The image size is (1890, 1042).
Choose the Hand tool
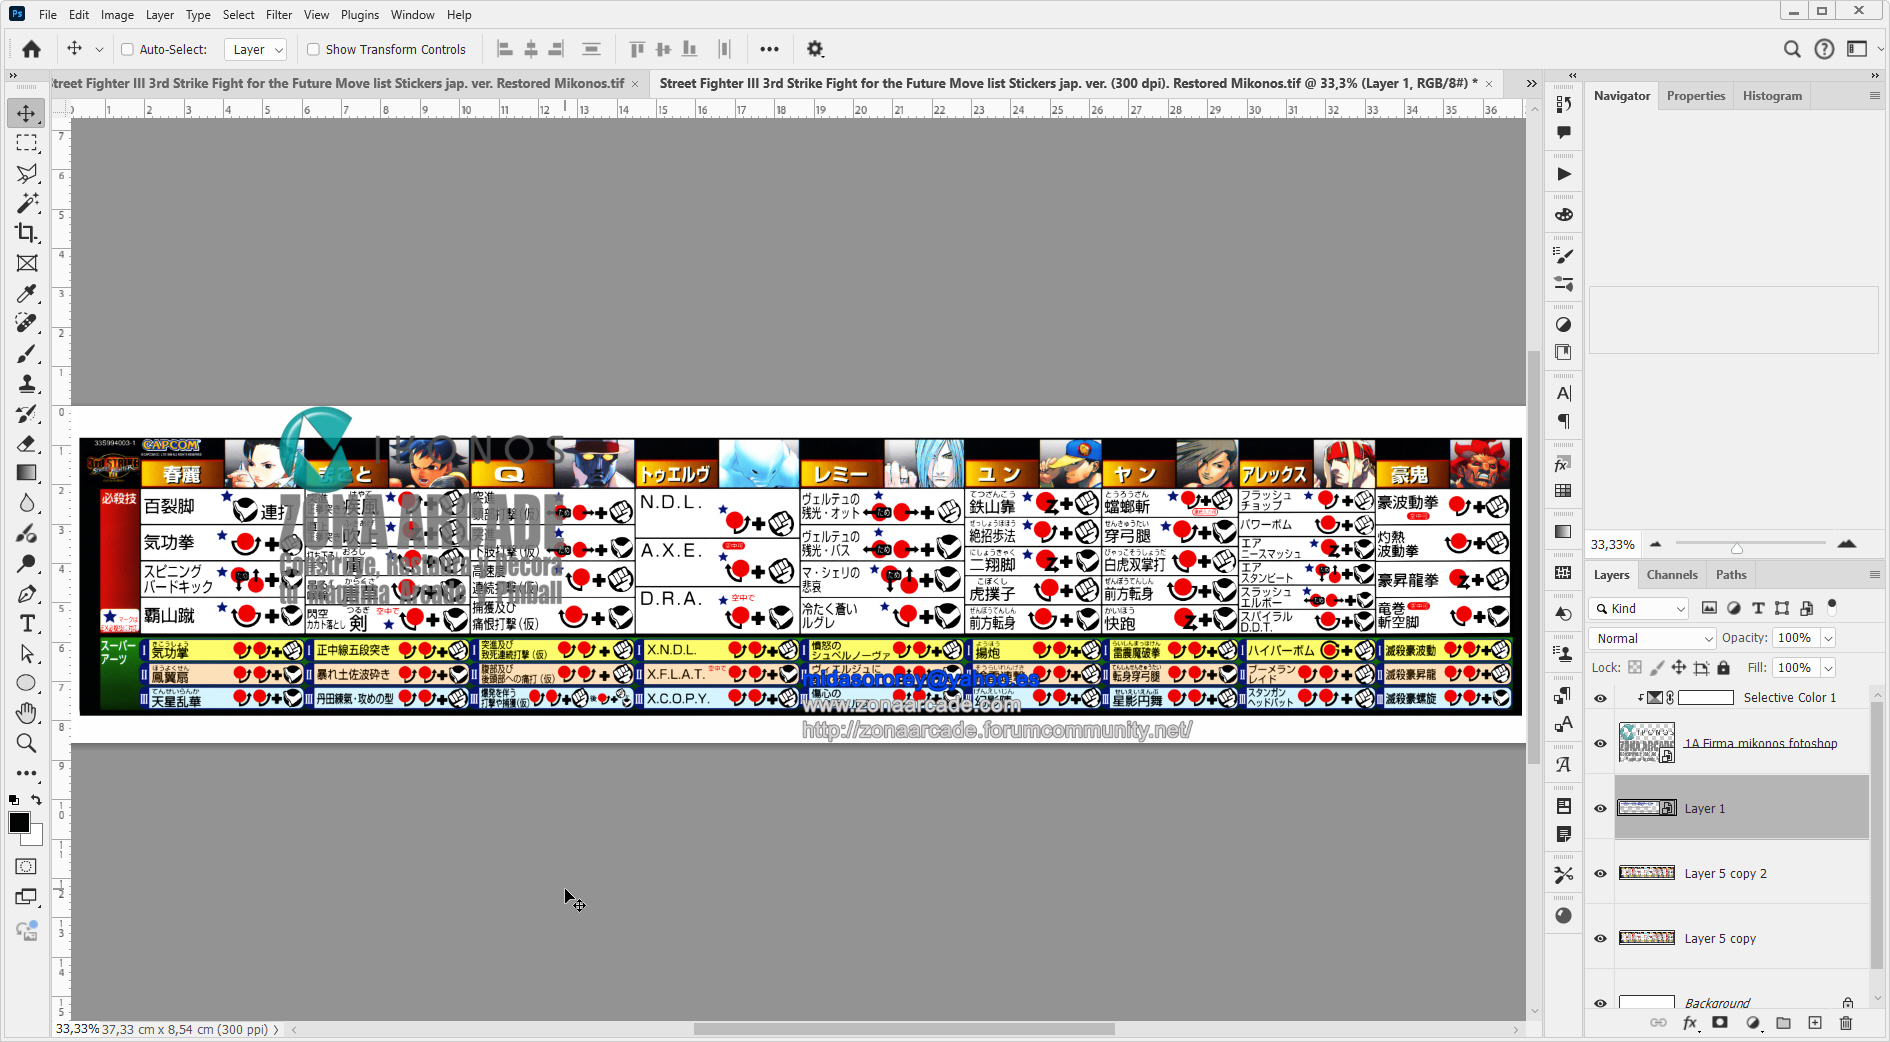tap(27, 713)
